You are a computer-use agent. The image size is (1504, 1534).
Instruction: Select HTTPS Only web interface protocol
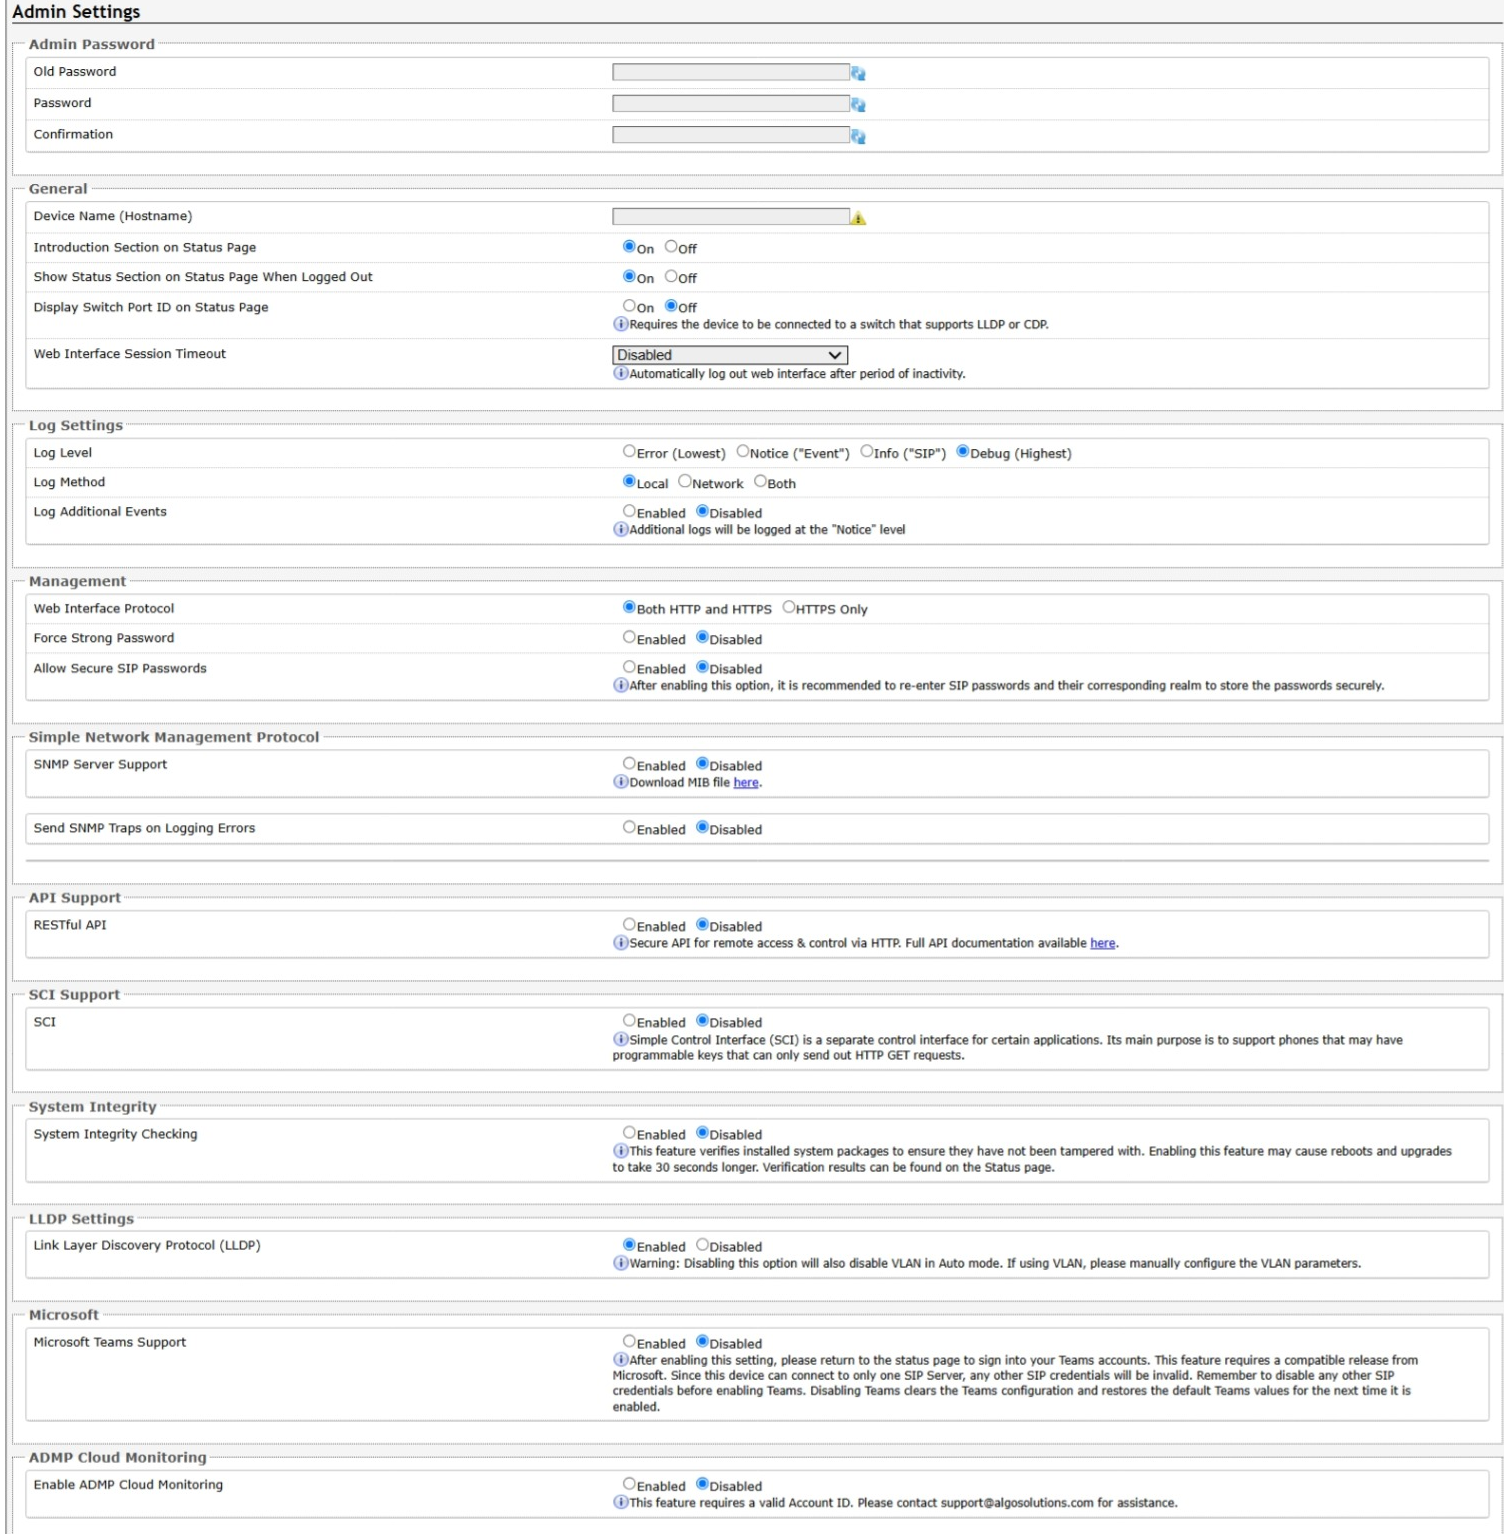click(789, 607)
